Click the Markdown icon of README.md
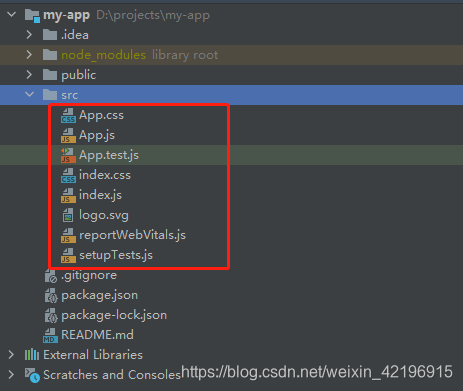 tap(50, 335)
